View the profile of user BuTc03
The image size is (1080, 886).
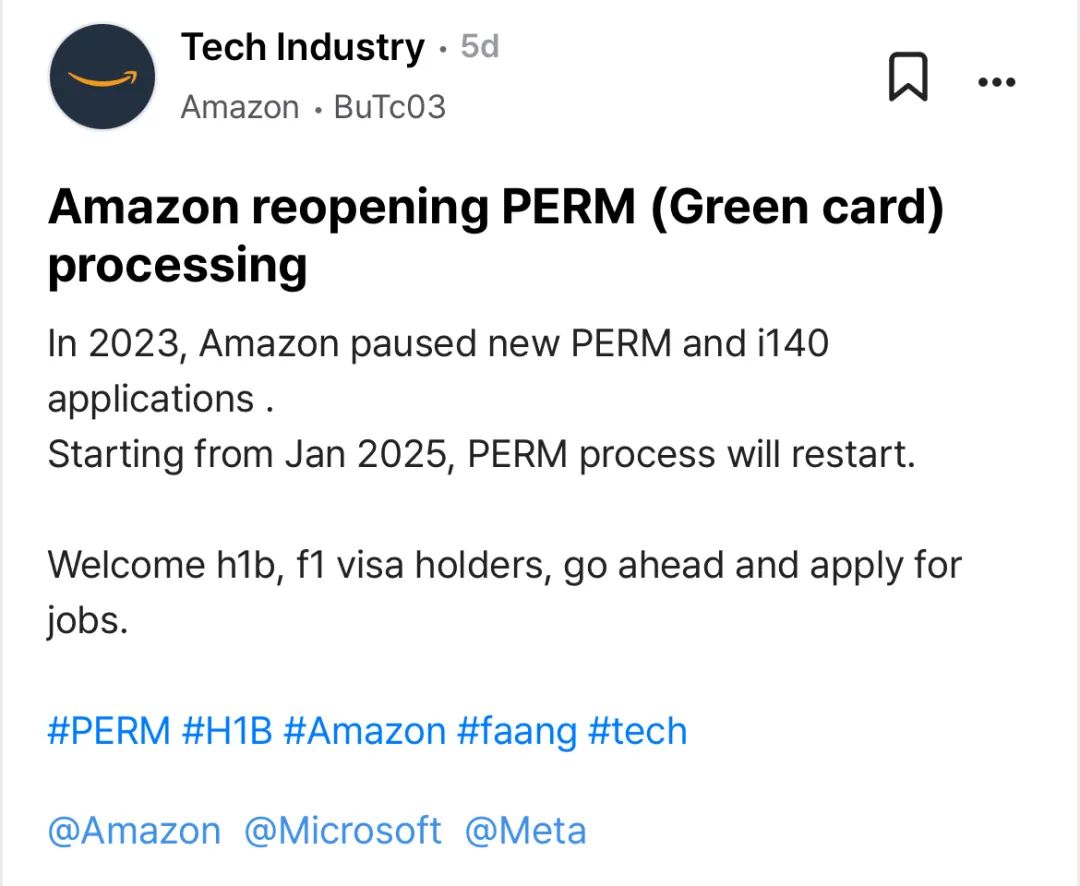pos(390,107)
